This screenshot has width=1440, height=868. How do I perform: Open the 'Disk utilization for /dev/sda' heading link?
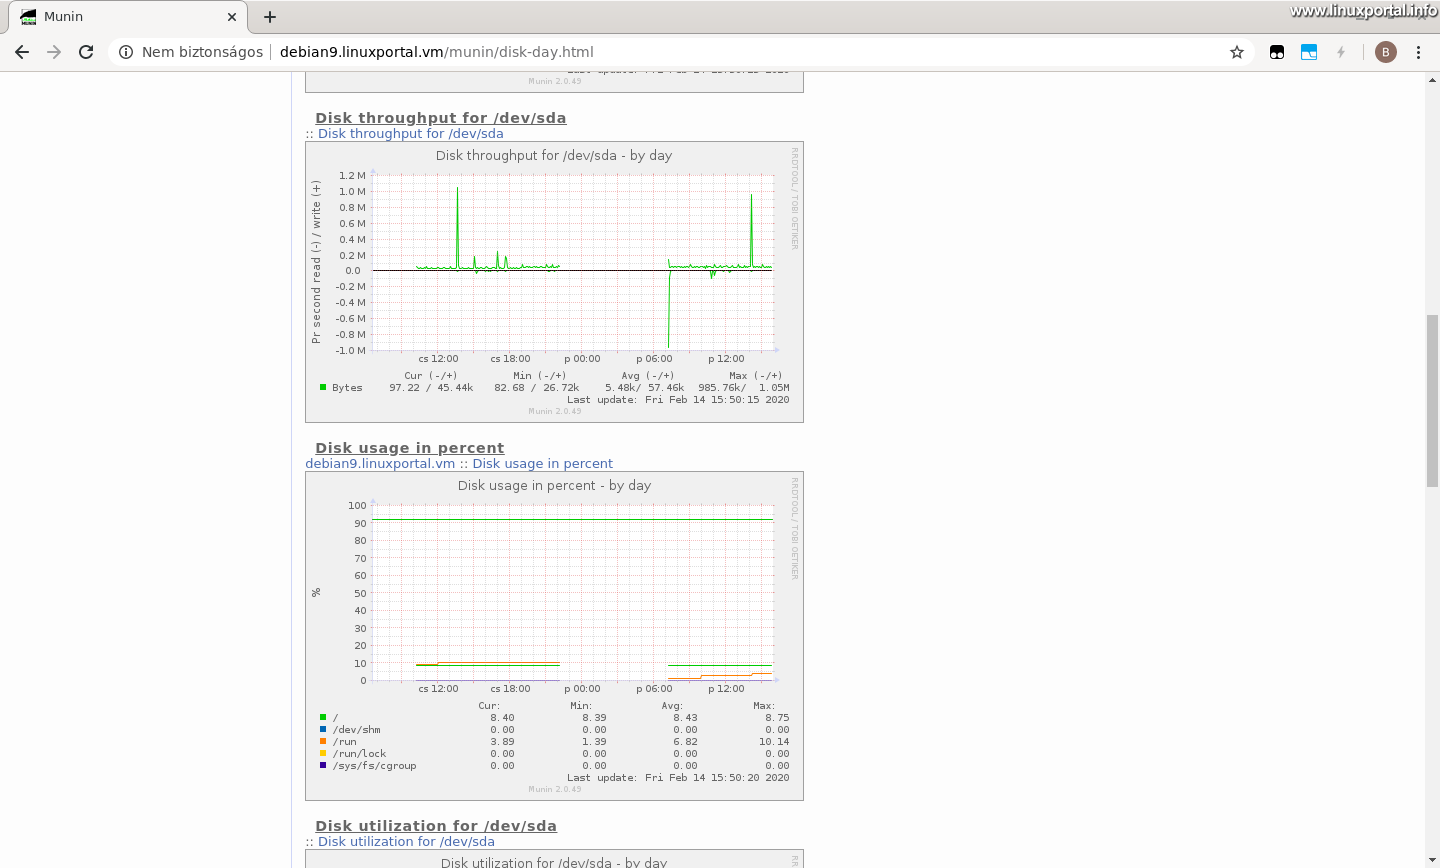click(435, 825)
